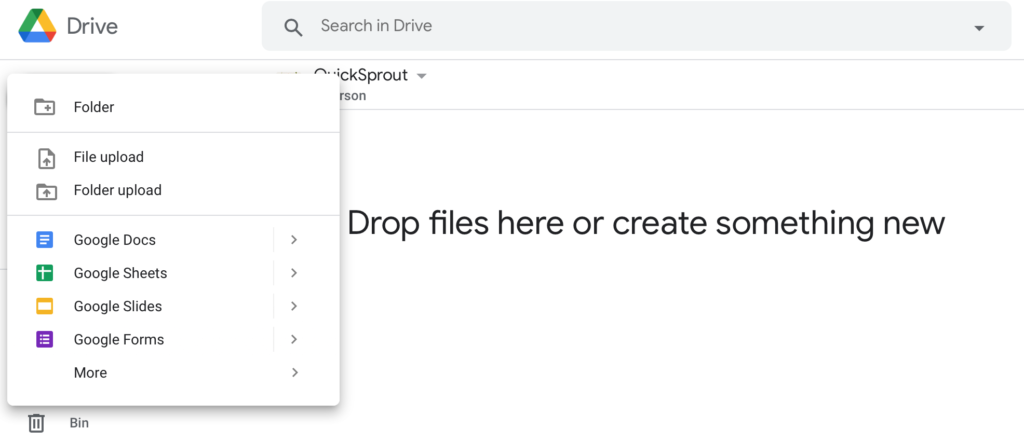Click the Drive title text

click(92, 26)
